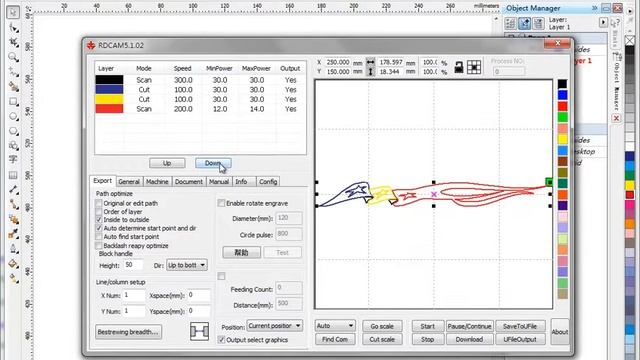The height and width of the screenshot is (360, 640).
Task: Open the Export tab
Action: tap(102, 181)
